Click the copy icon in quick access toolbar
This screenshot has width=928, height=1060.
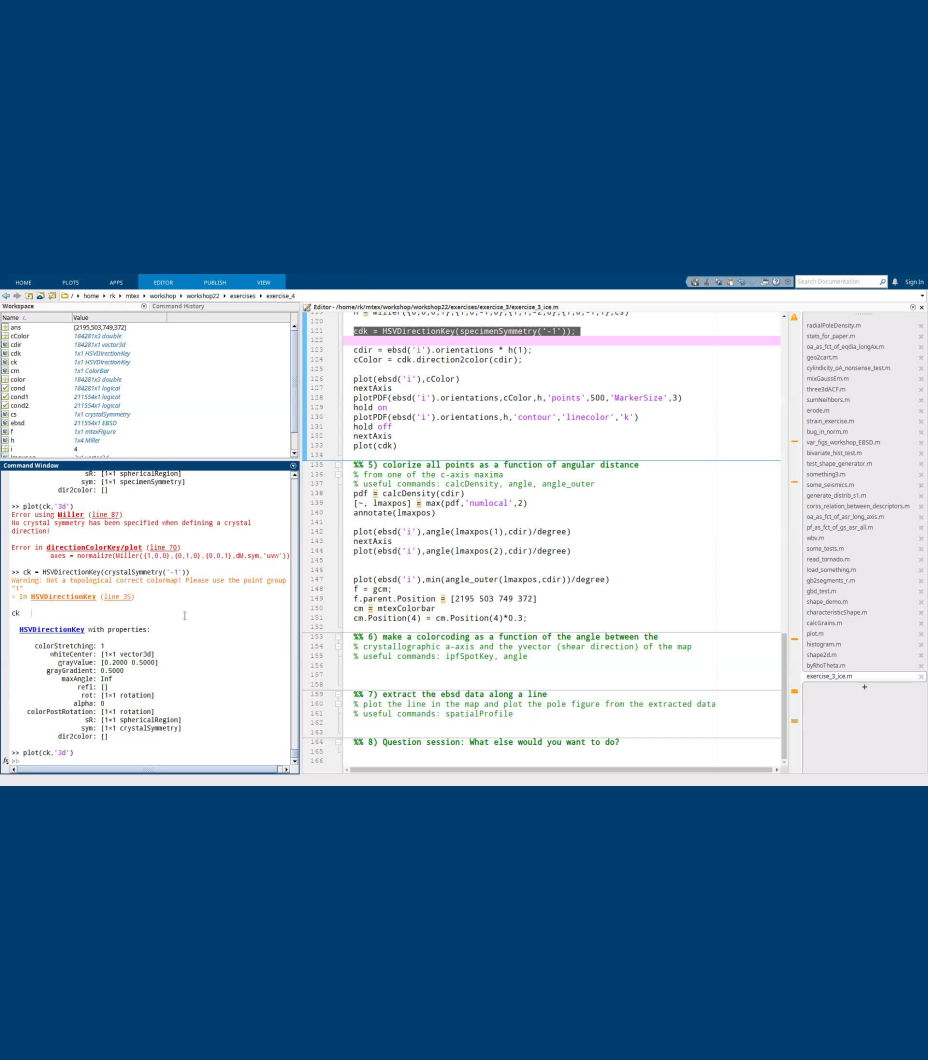[718, 282]
